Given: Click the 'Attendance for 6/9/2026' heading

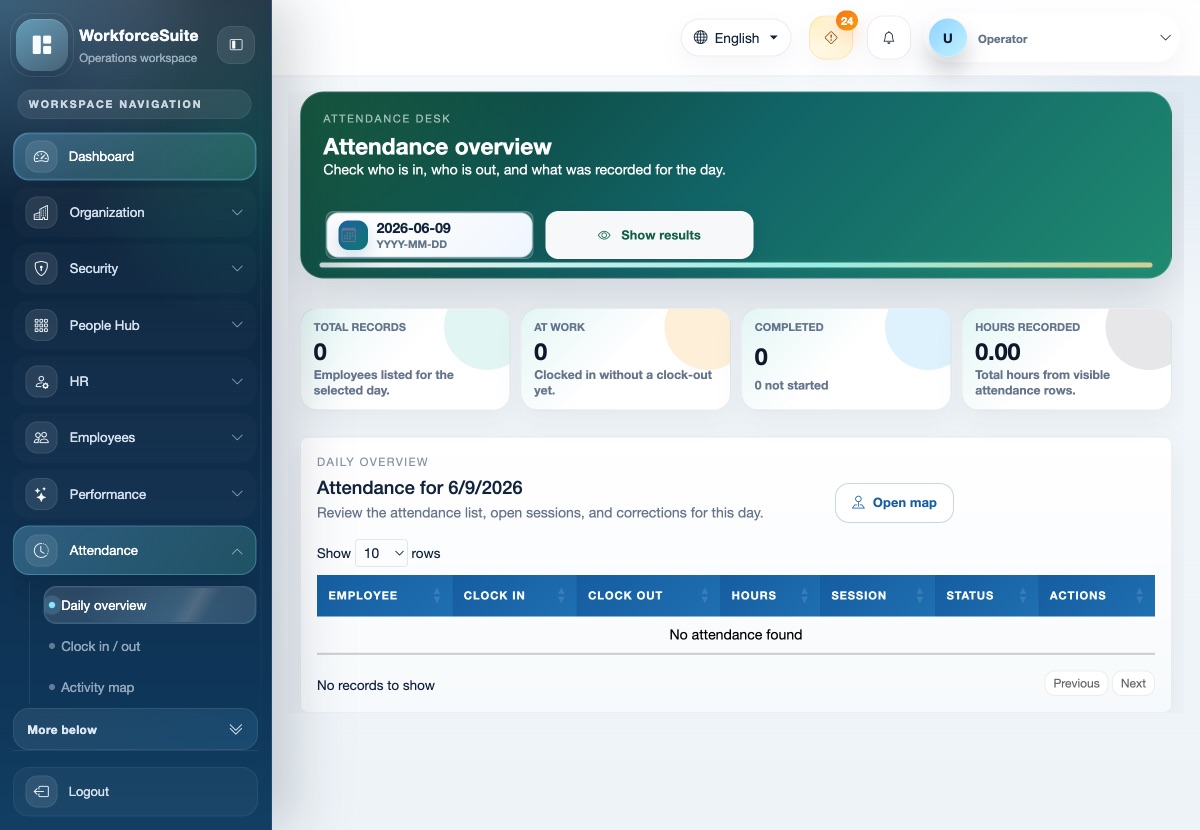Looking at the screenshot, I should pyautogui.click(x=420, y=488).
